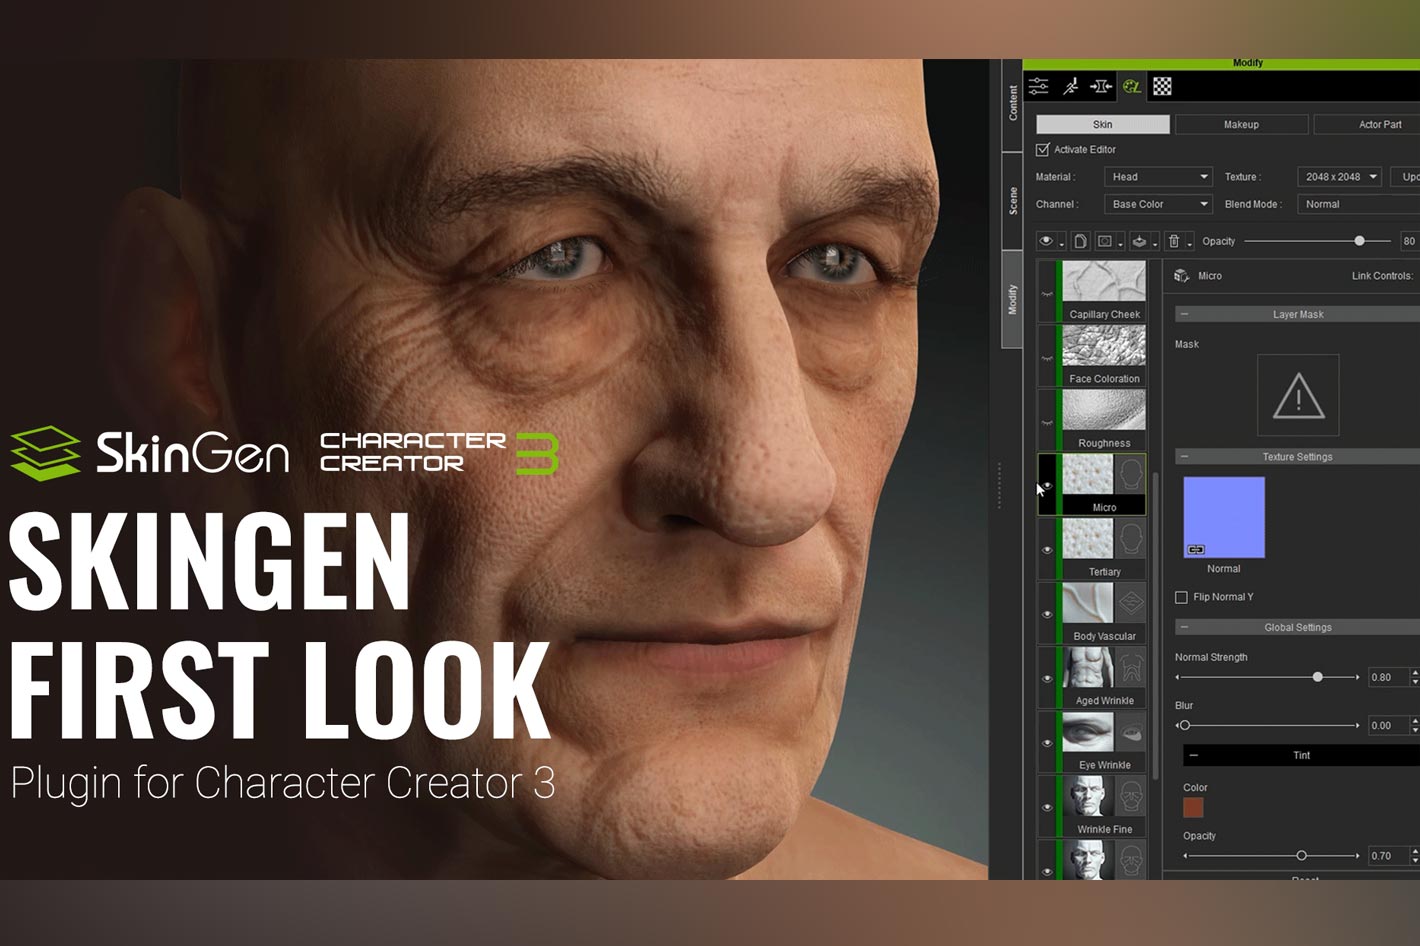Collapse the Global Settings section
Image resolution: width=1420 pixels, height=946 pixels.
(x=1184, y=628)
